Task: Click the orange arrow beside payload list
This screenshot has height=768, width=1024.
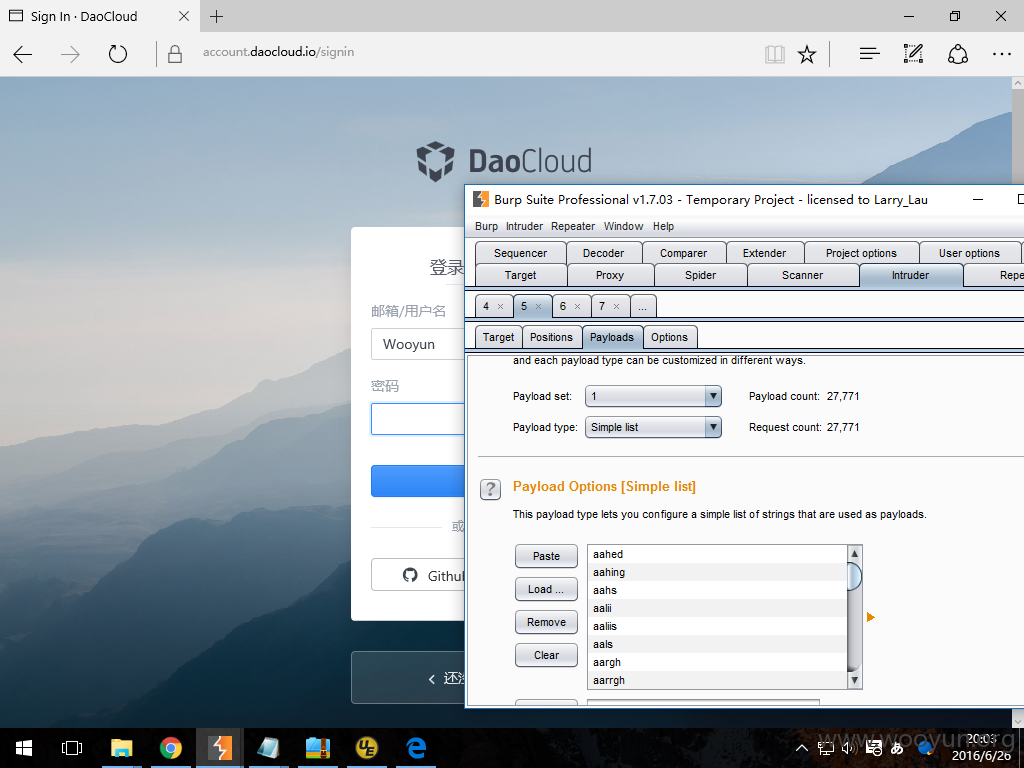Action: click(871, 617)
